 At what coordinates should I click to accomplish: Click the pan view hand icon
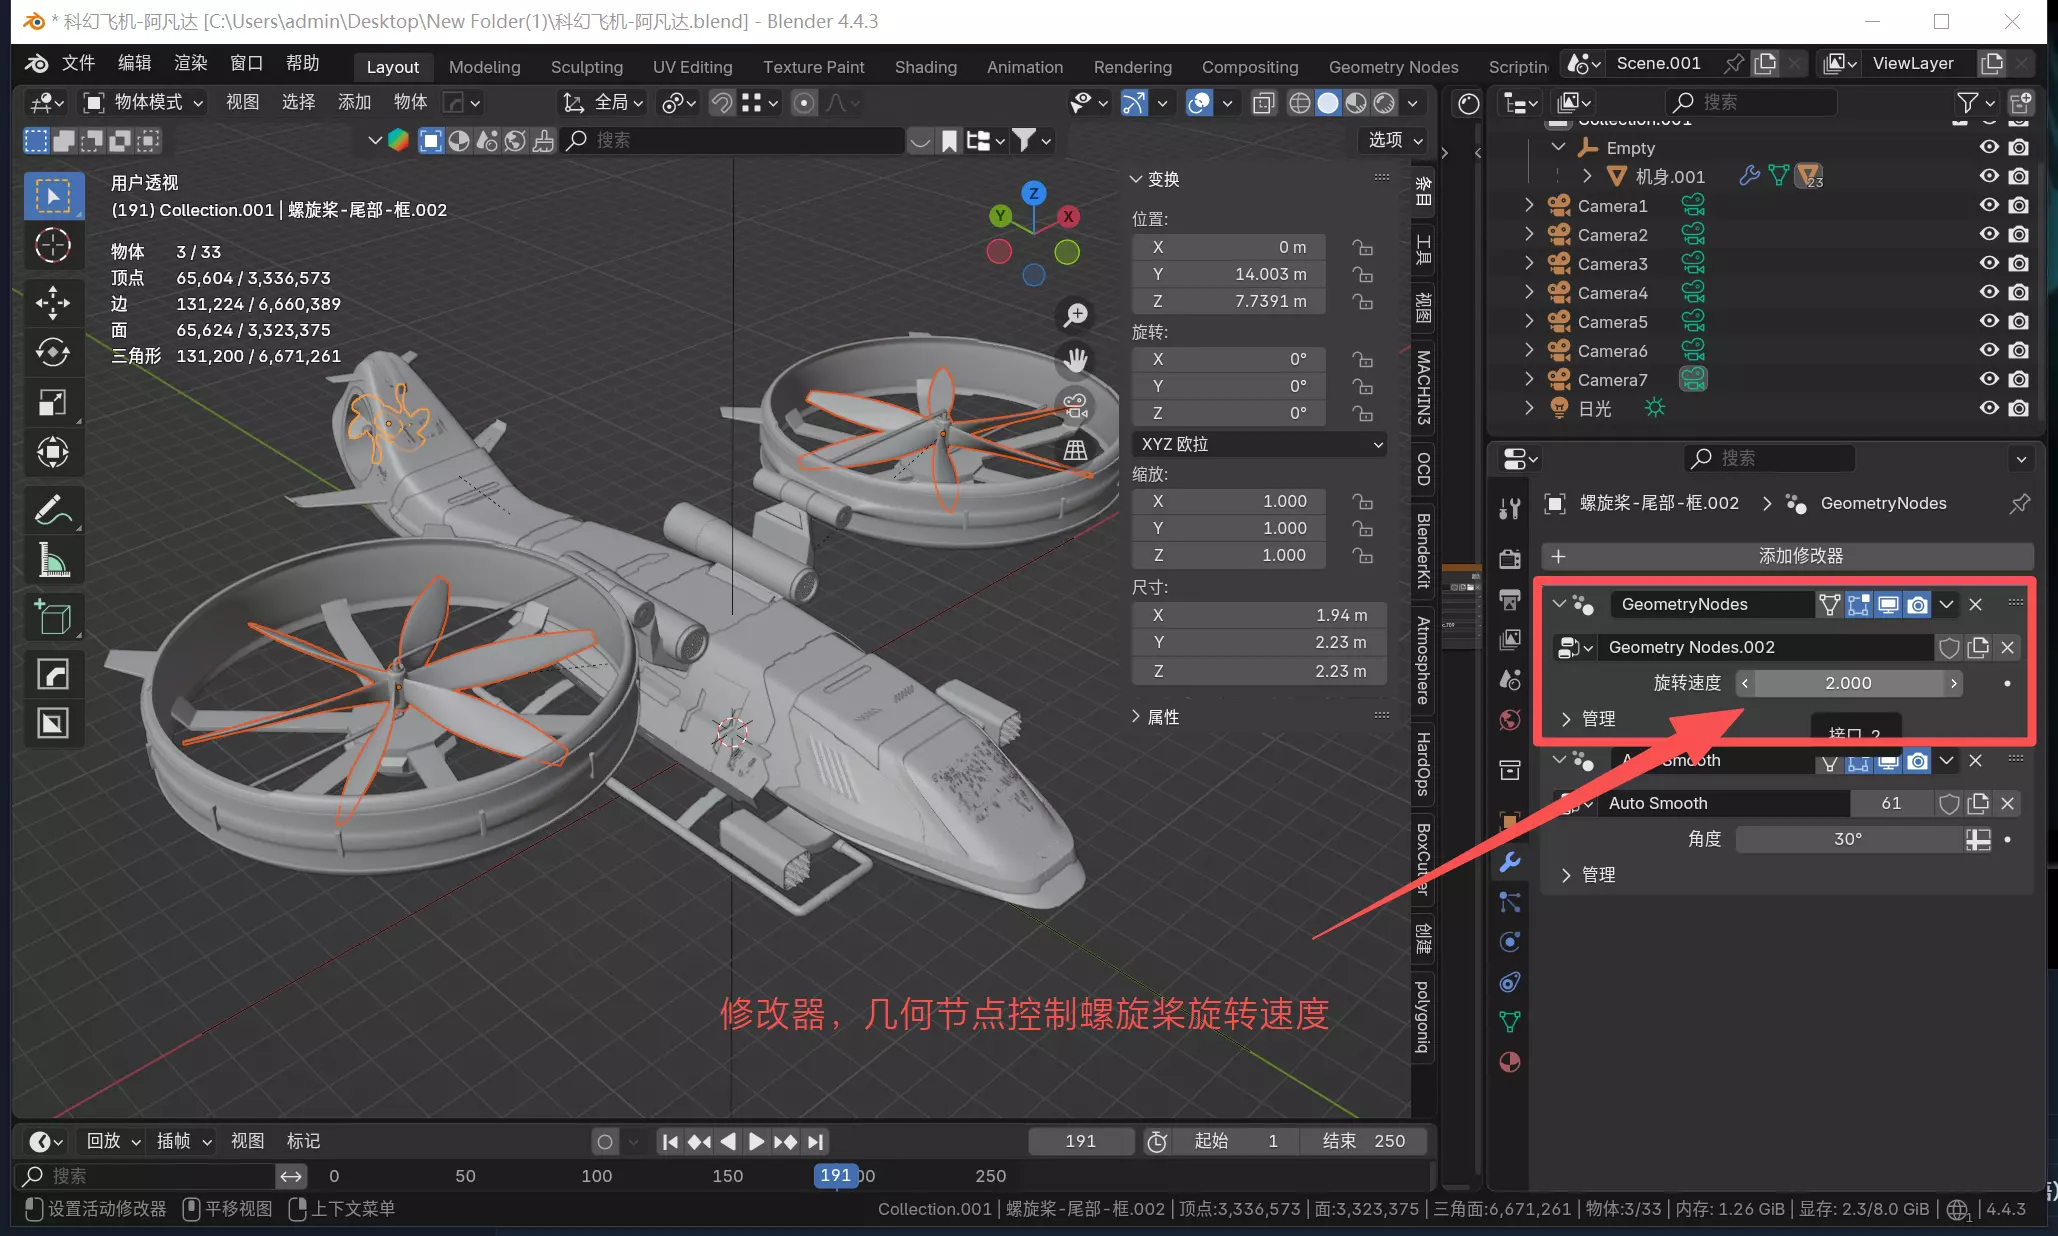[1075, 360]
